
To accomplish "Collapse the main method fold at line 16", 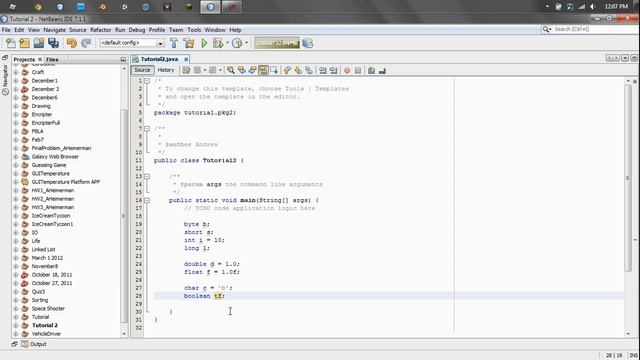I will coord(147,200).
